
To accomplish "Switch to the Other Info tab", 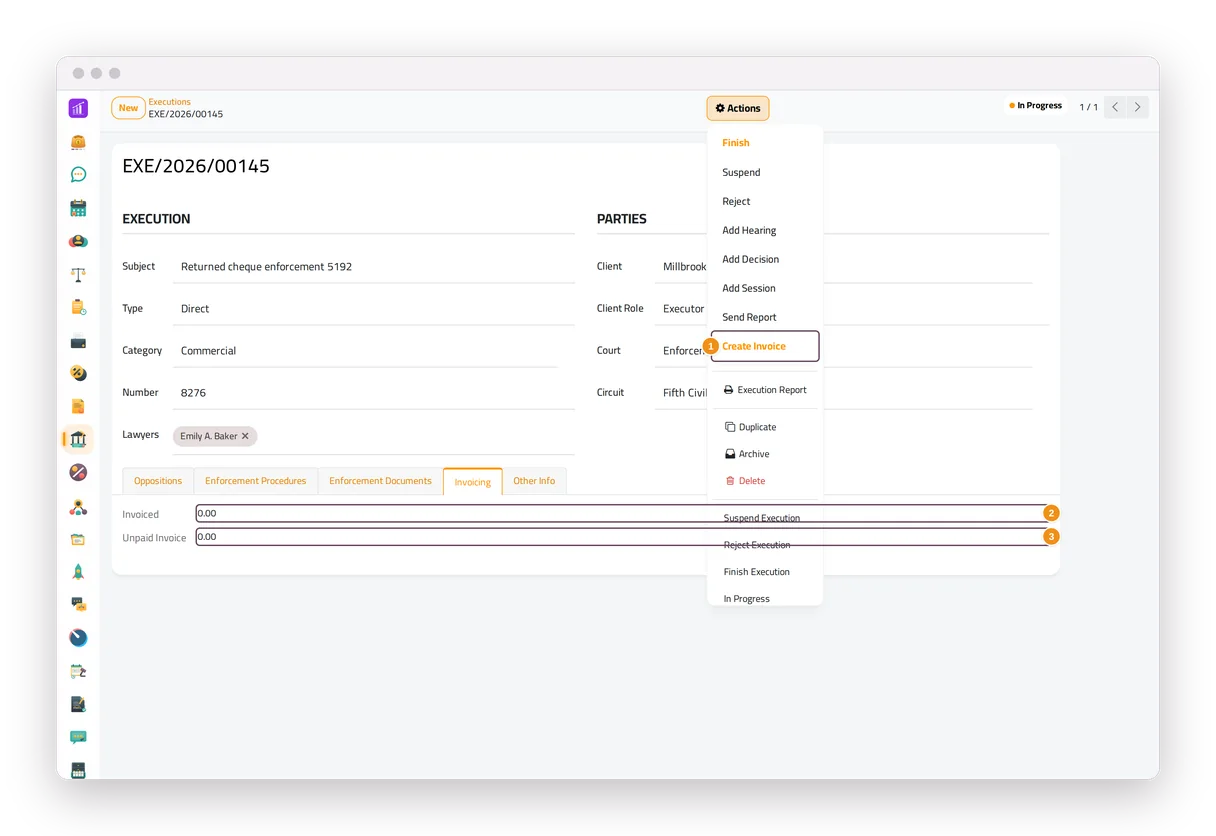I will pos(534,481).
